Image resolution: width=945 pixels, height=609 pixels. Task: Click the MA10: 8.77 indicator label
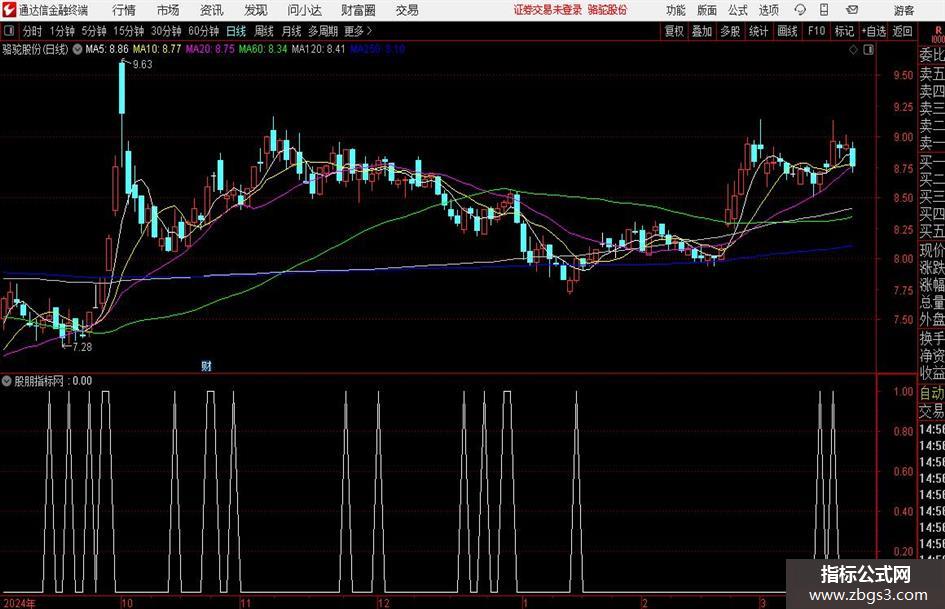pyautogui.click(x=157, y=49)
